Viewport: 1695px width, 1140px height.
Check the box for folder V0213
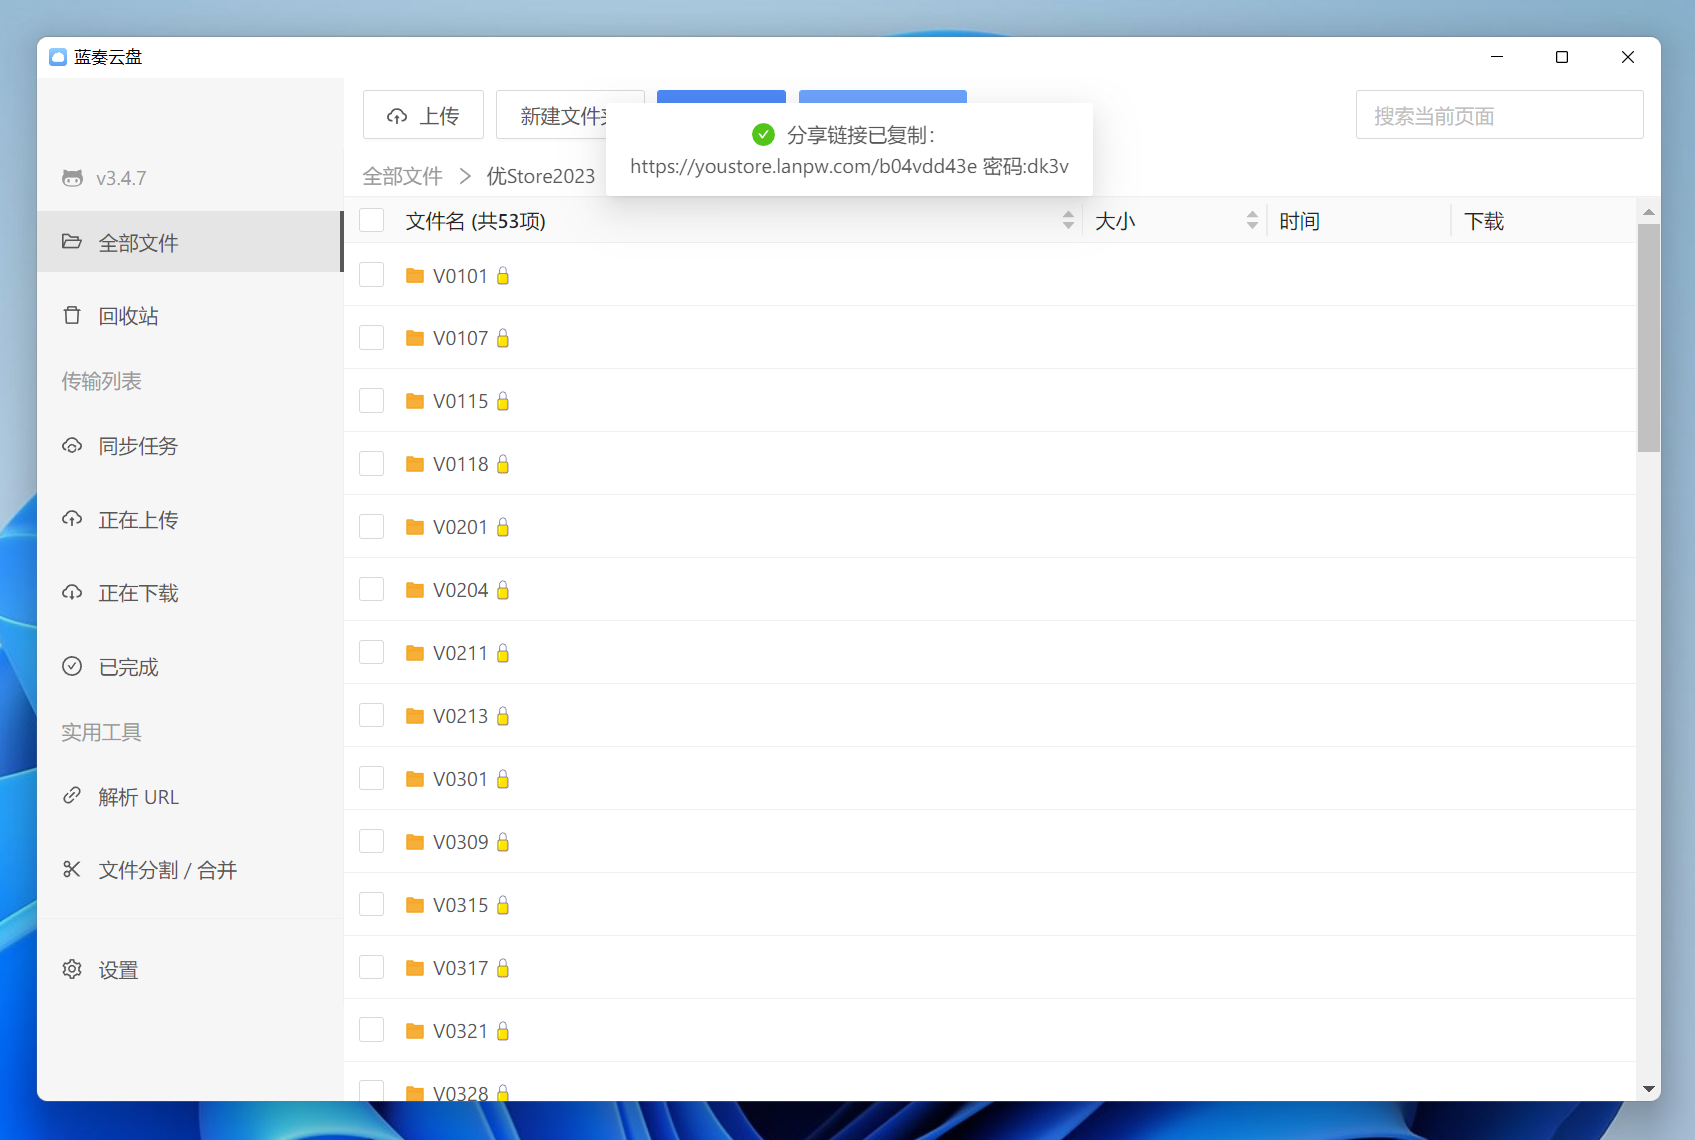tap(372, 716)
